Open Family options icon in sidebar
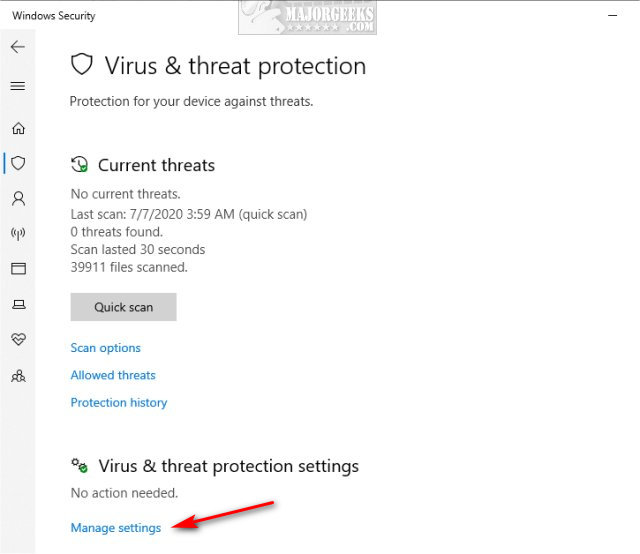Screen dimensions: 640x554 (x=18, y=376)
